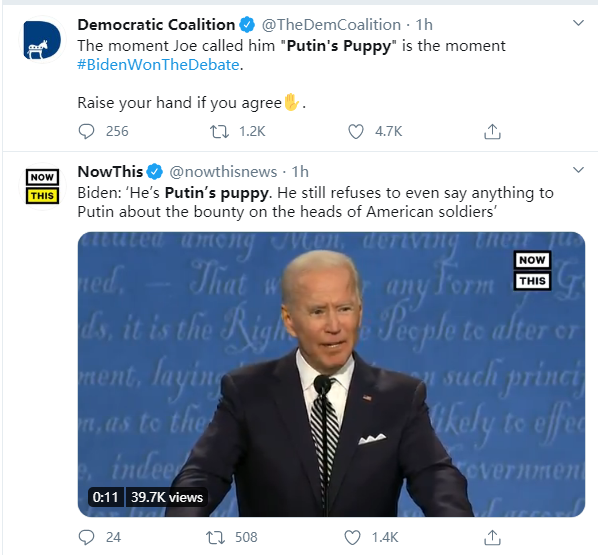
Task: Open Democratic Coalition display name
Action: [156, 25]
